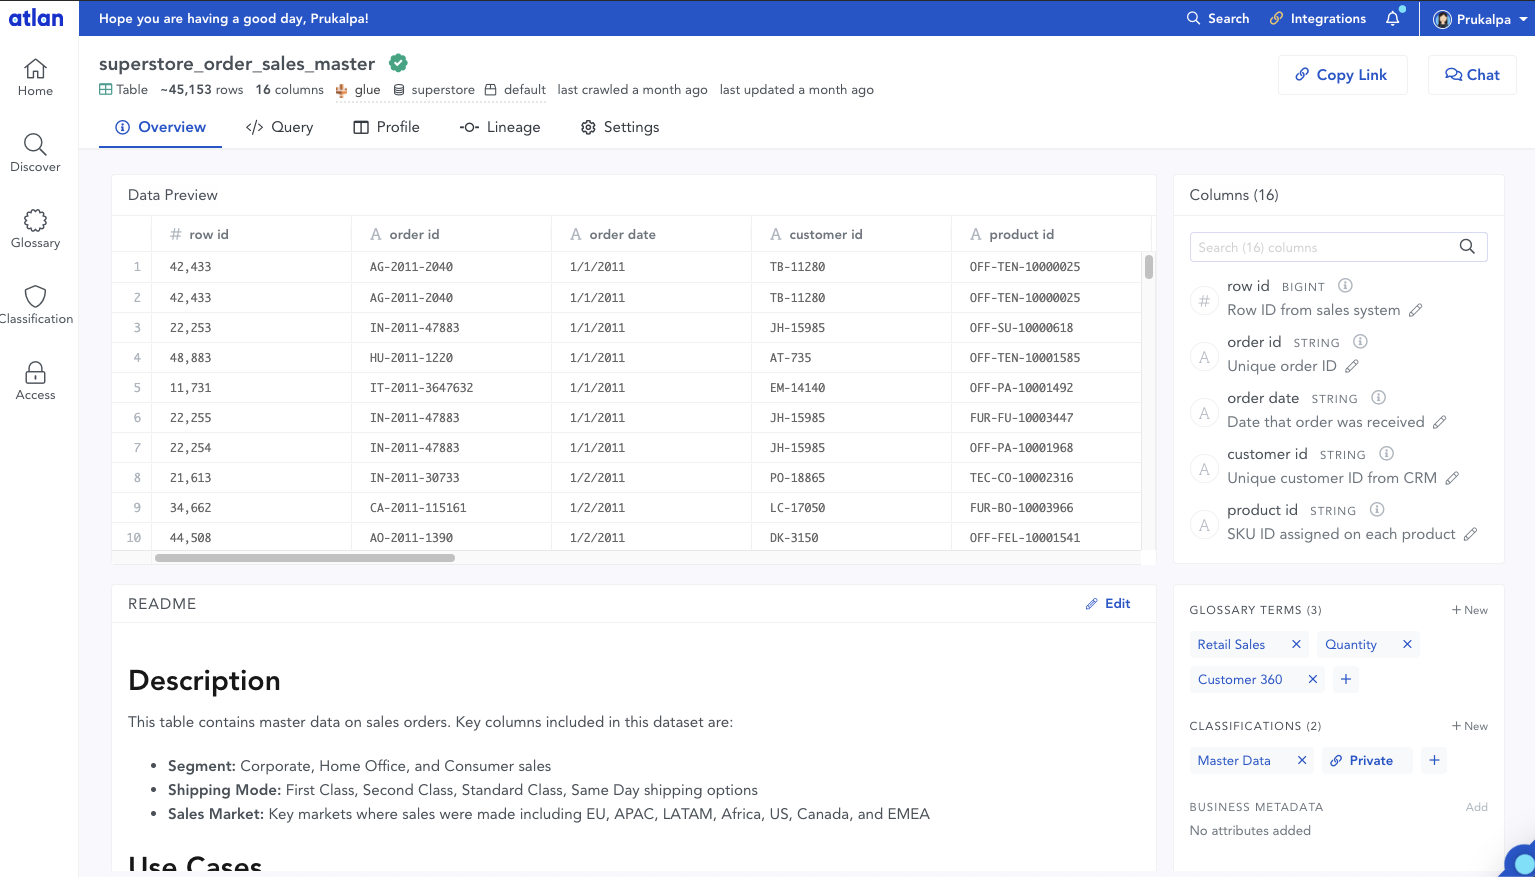Click the verified badge beside table name
Screen dimensions: 1535x877
tap(398, 63)
